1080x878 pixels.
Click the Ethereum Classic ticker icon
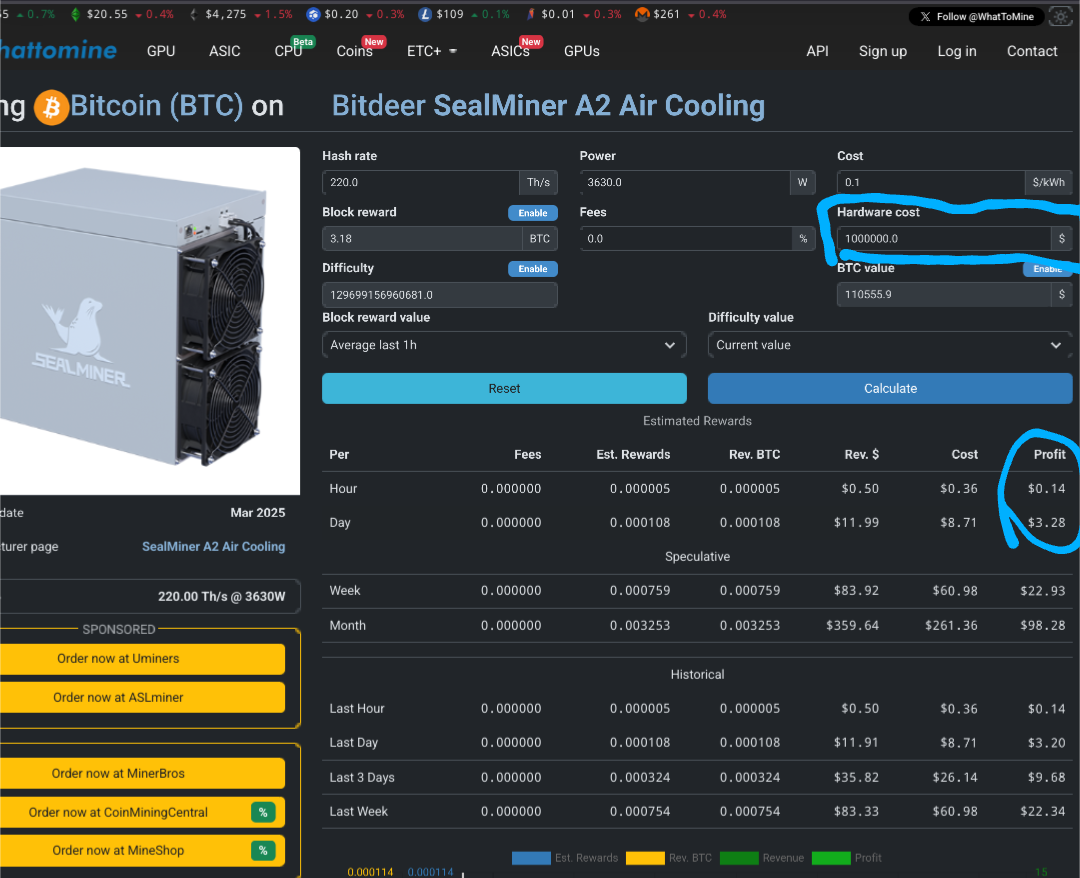[x=75, y=15]
